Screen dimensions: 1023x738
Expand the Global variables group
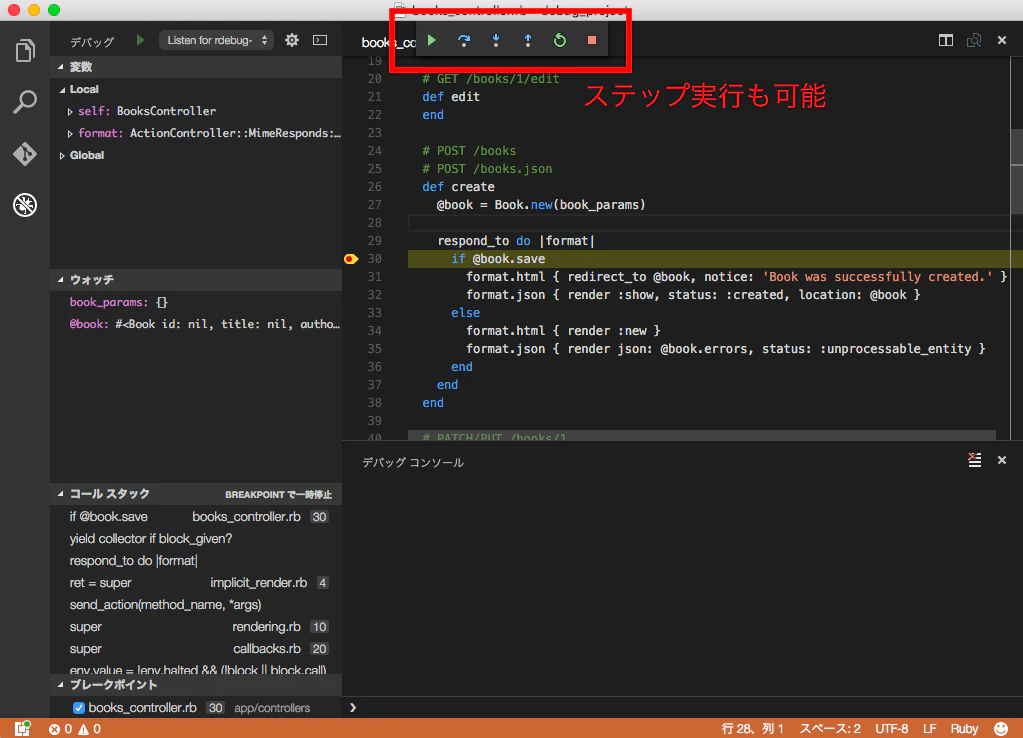[63, 156]
